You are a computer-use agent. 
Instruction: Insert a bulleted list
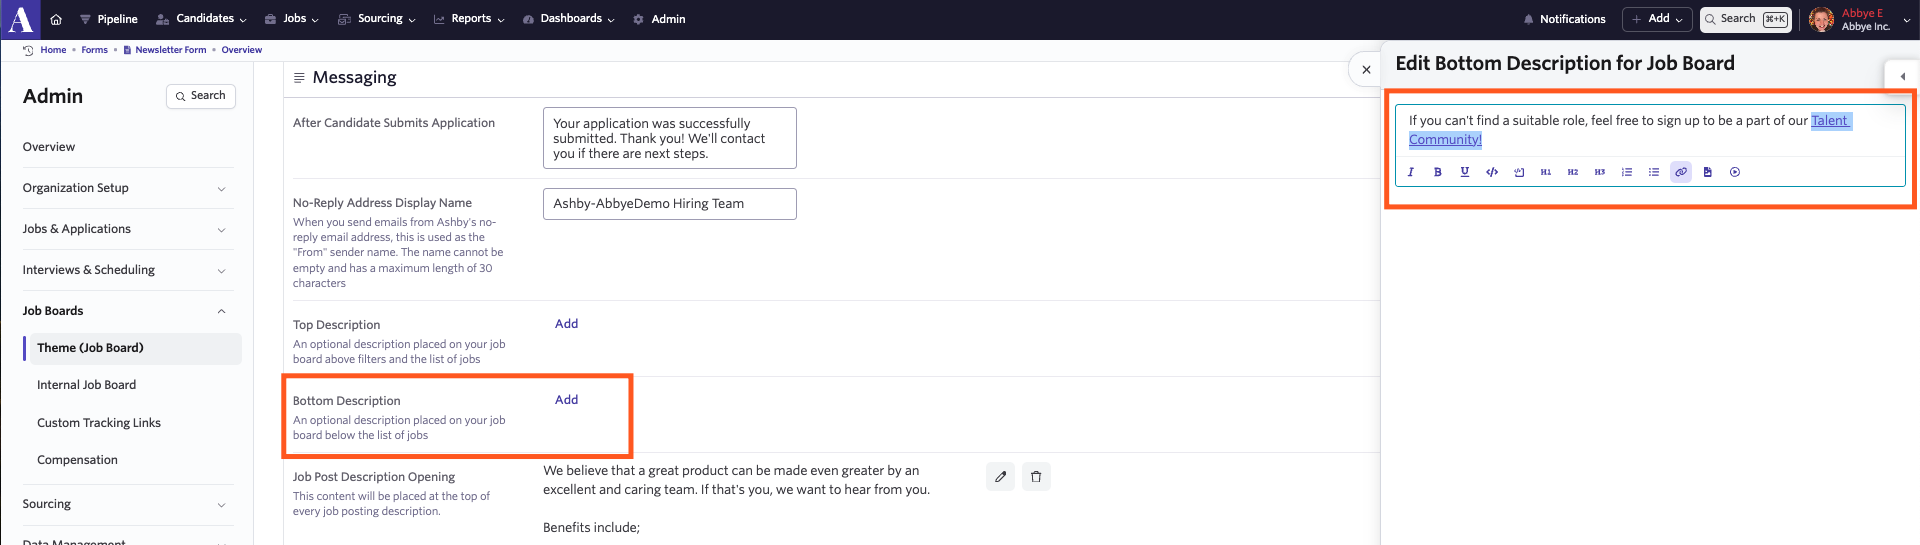click(1654, 172)
